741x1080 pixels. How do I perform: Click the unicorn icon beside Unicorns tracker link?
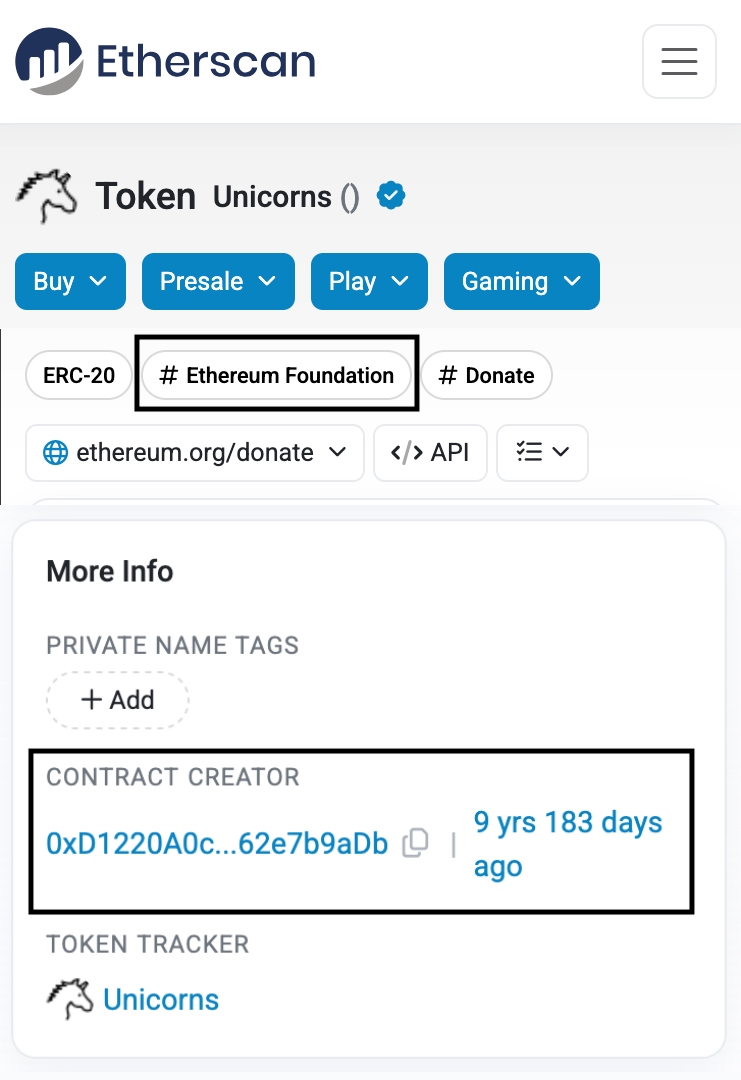pyautogui.click(x=66, y=998)
